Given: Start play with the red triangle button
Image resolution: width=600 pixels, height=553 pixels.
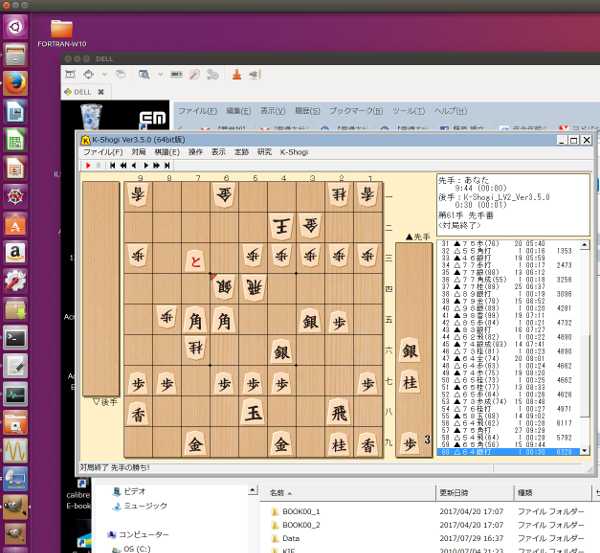Looking at the screenshot, I should [88, 165].
